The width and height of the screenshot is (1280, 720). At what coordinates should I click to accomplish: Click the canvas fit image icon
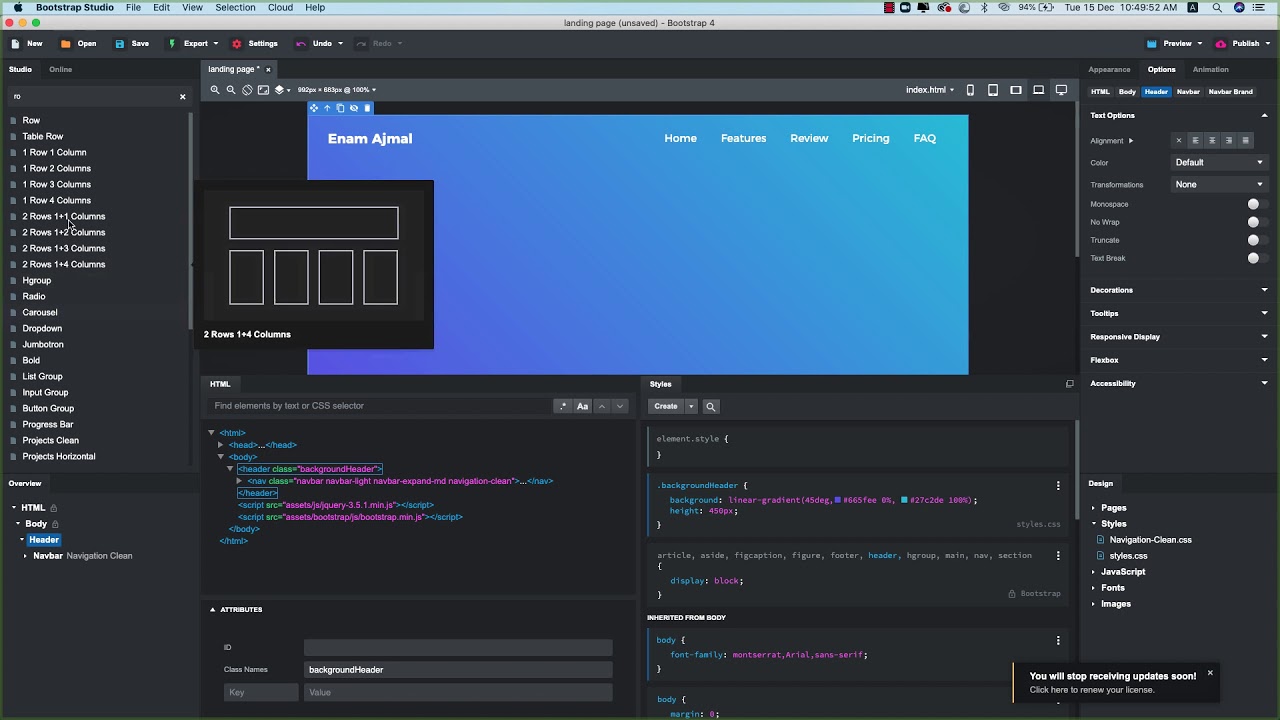click(x=263, y=90)
